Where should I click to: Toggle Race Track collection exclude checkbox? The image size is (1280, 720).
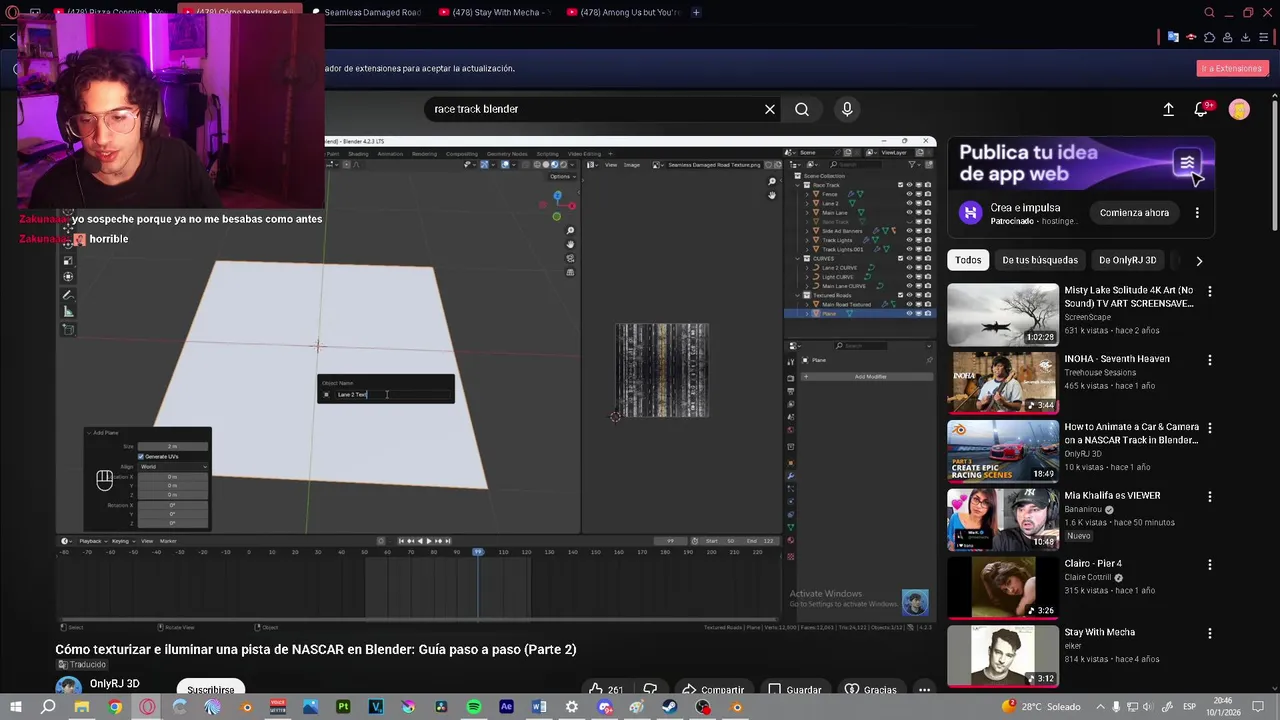point(900,185)
